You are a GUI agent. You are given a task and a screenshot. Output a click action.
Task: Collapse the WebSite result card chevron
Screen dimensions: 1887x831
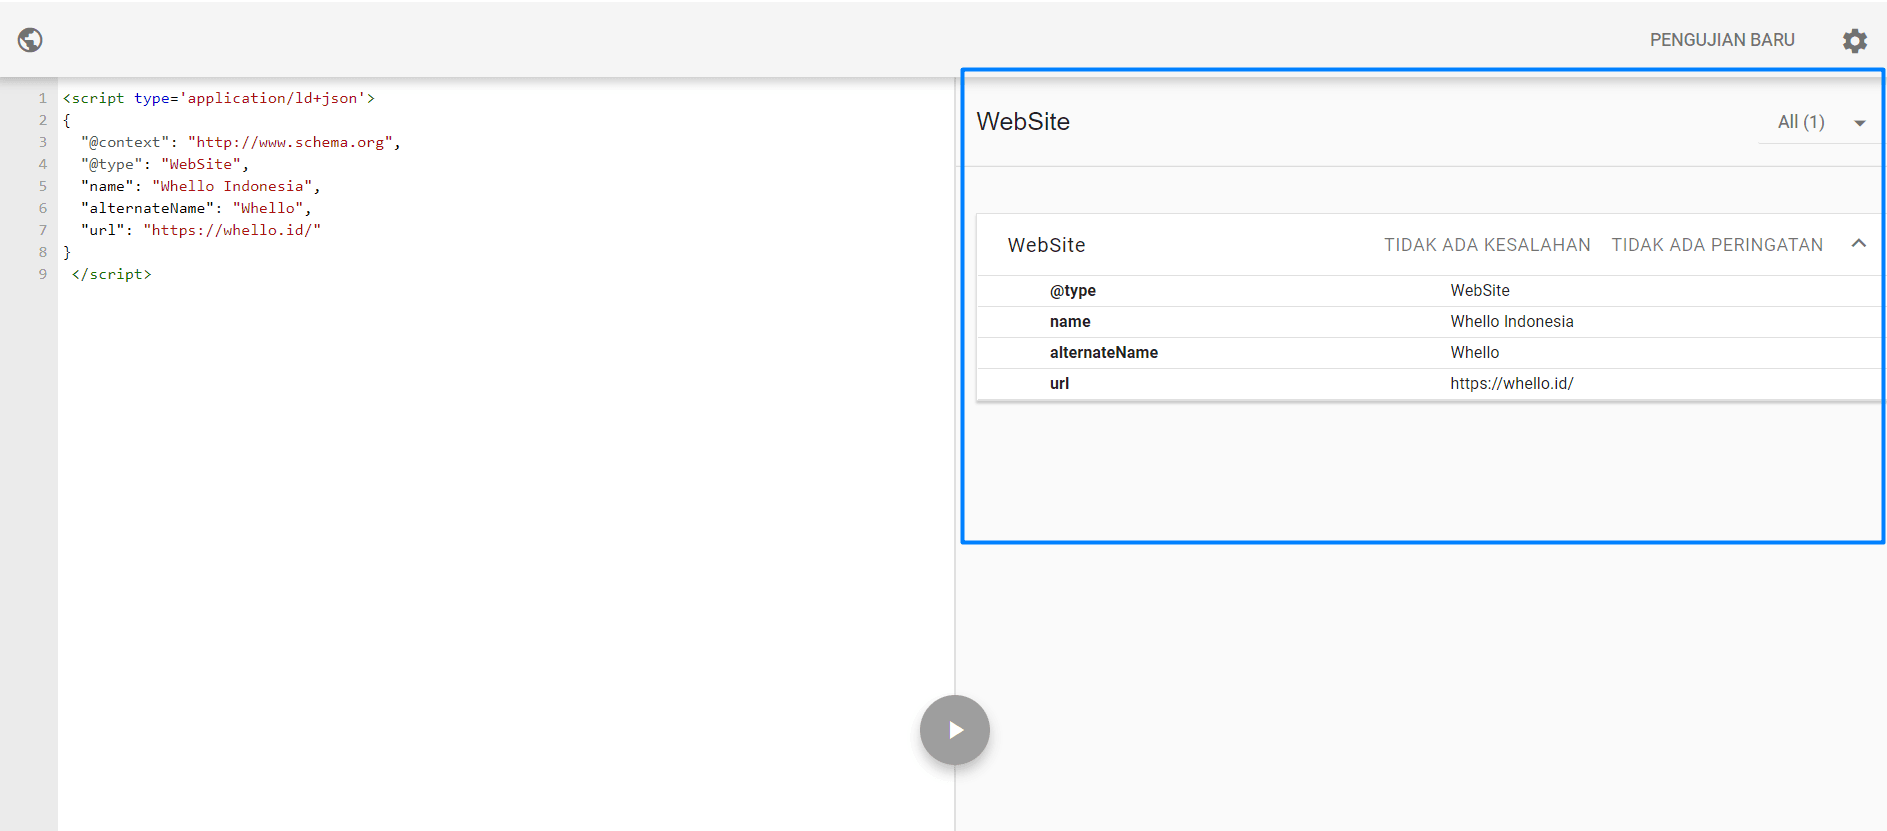point(1858,244)
